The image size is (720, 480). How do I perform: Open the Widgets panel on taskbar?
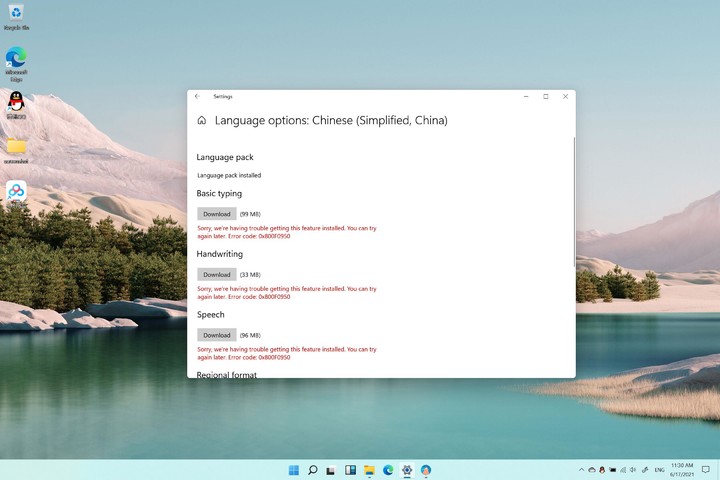coord(351,470)
